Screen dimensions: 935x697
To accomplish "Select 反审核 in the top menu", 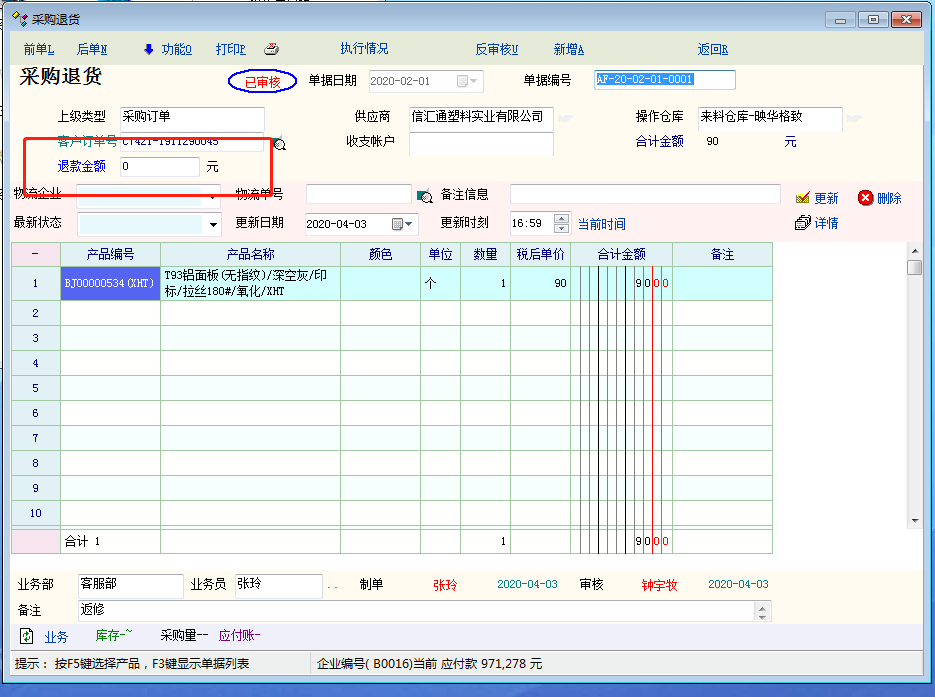I will point(496,49).
